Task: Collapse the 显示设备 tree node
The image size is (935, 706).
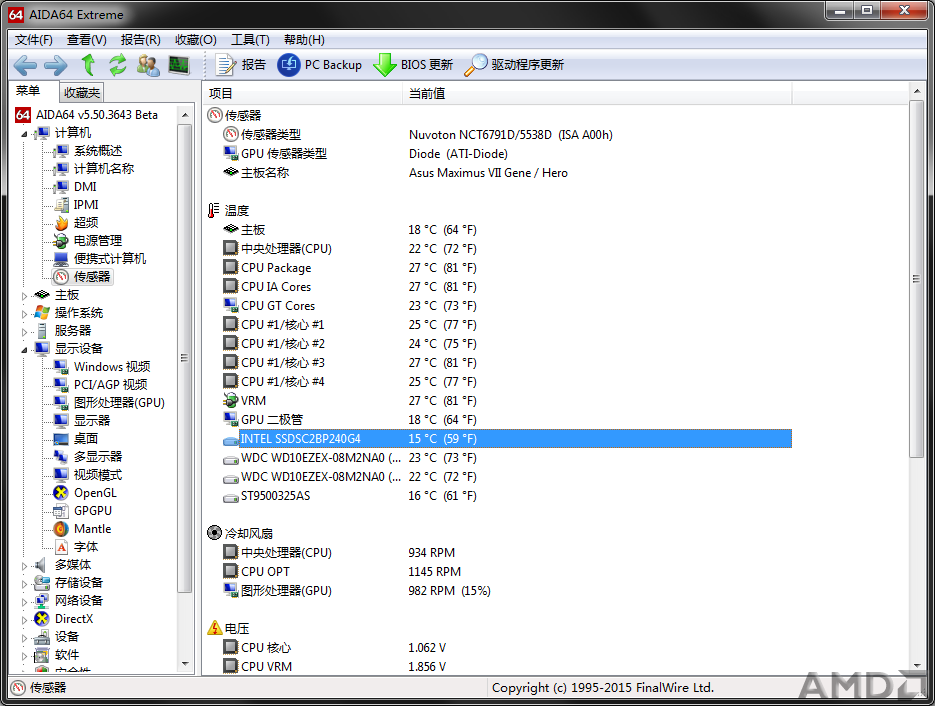Action: [24, 349]
